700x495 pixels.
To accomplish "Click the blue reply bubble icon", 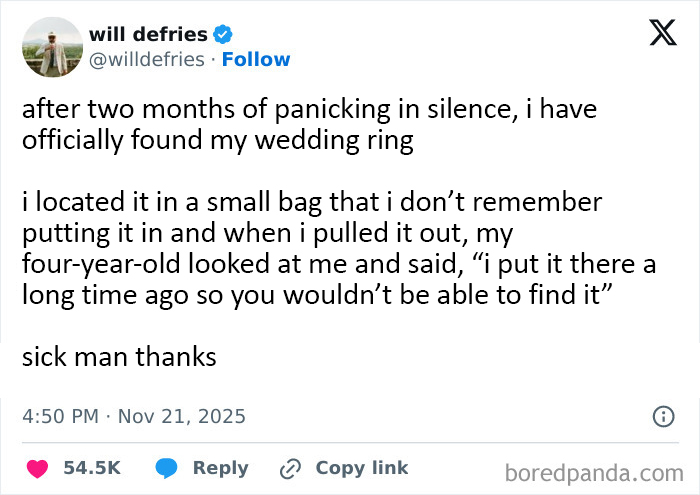I will pyautogui.click(x=168, y=468).
